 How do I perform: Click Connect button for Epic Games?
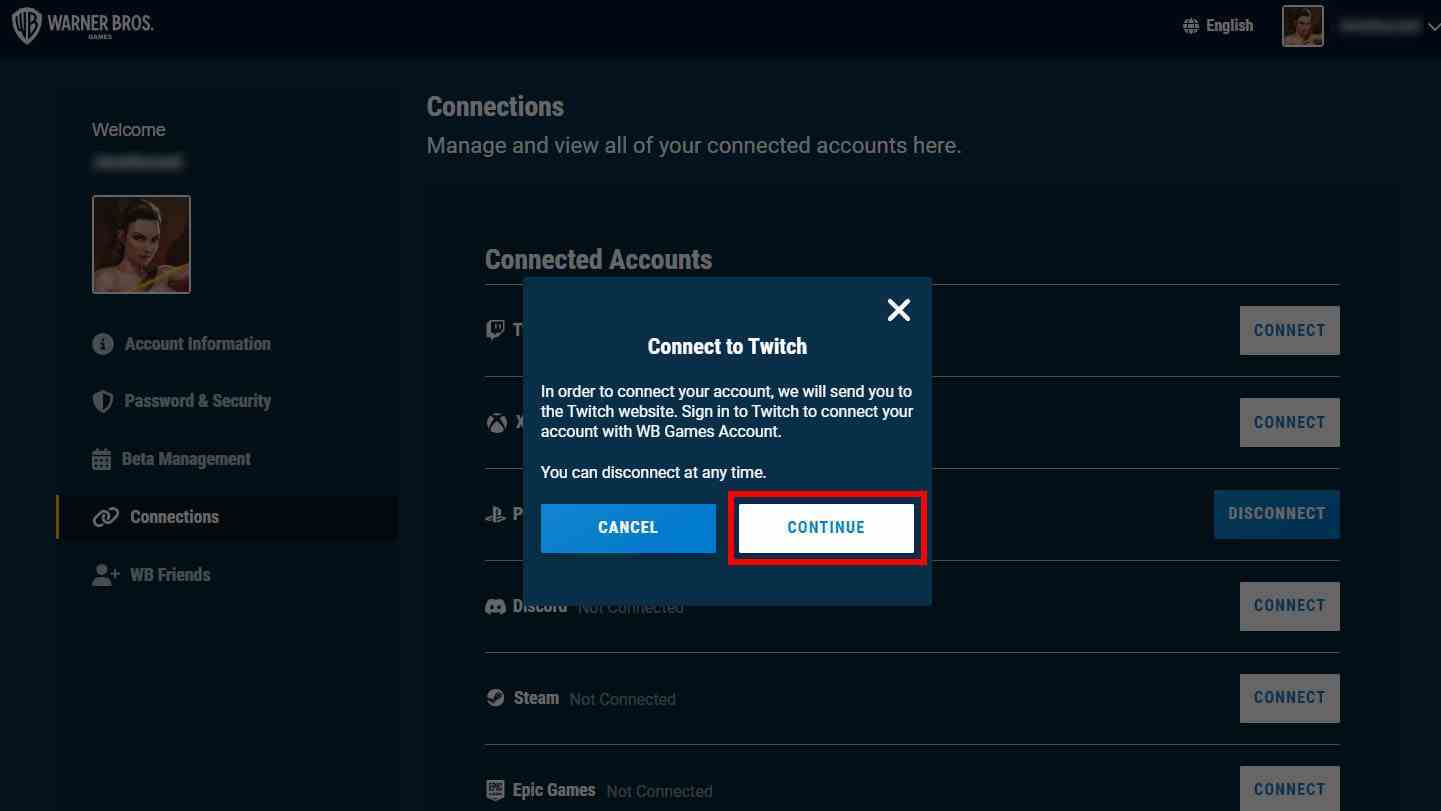(x=1289, y=789)
